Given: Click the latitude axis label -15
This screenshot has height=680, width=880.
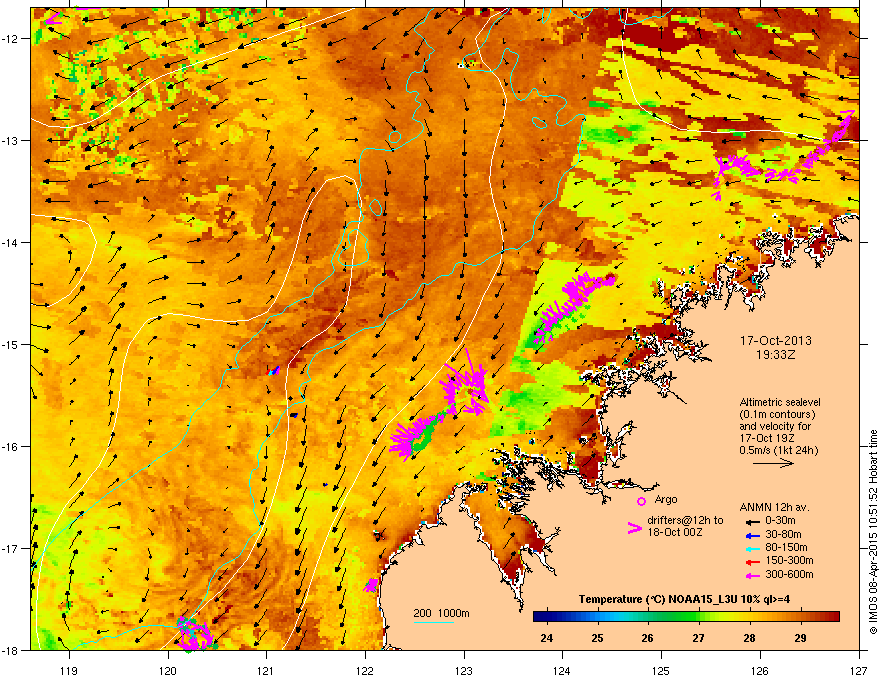Looking at the screenshot, I should point(12,344).
